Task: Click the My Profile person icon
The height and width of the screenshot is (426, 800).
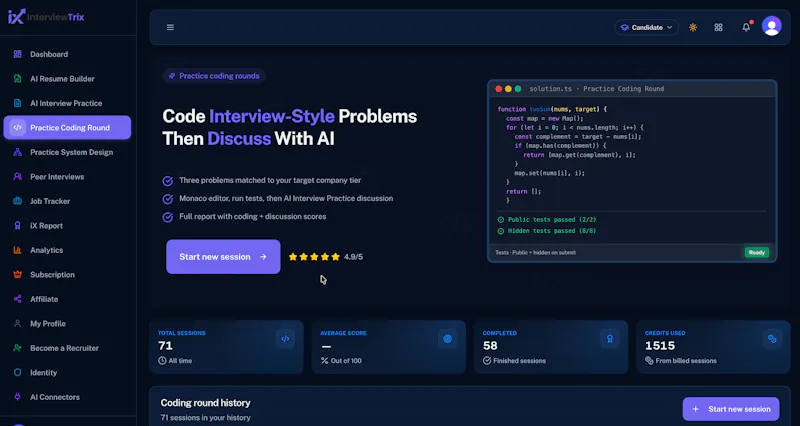Action: (17, 323)
